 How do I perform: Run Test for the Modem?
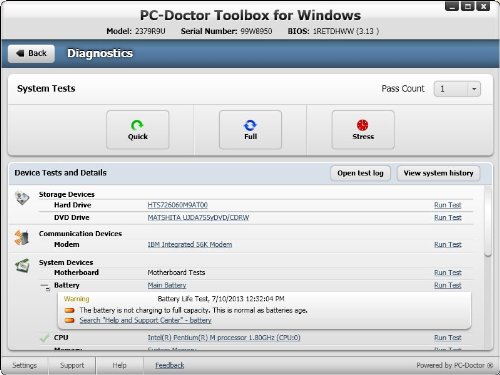coord(448,244)
